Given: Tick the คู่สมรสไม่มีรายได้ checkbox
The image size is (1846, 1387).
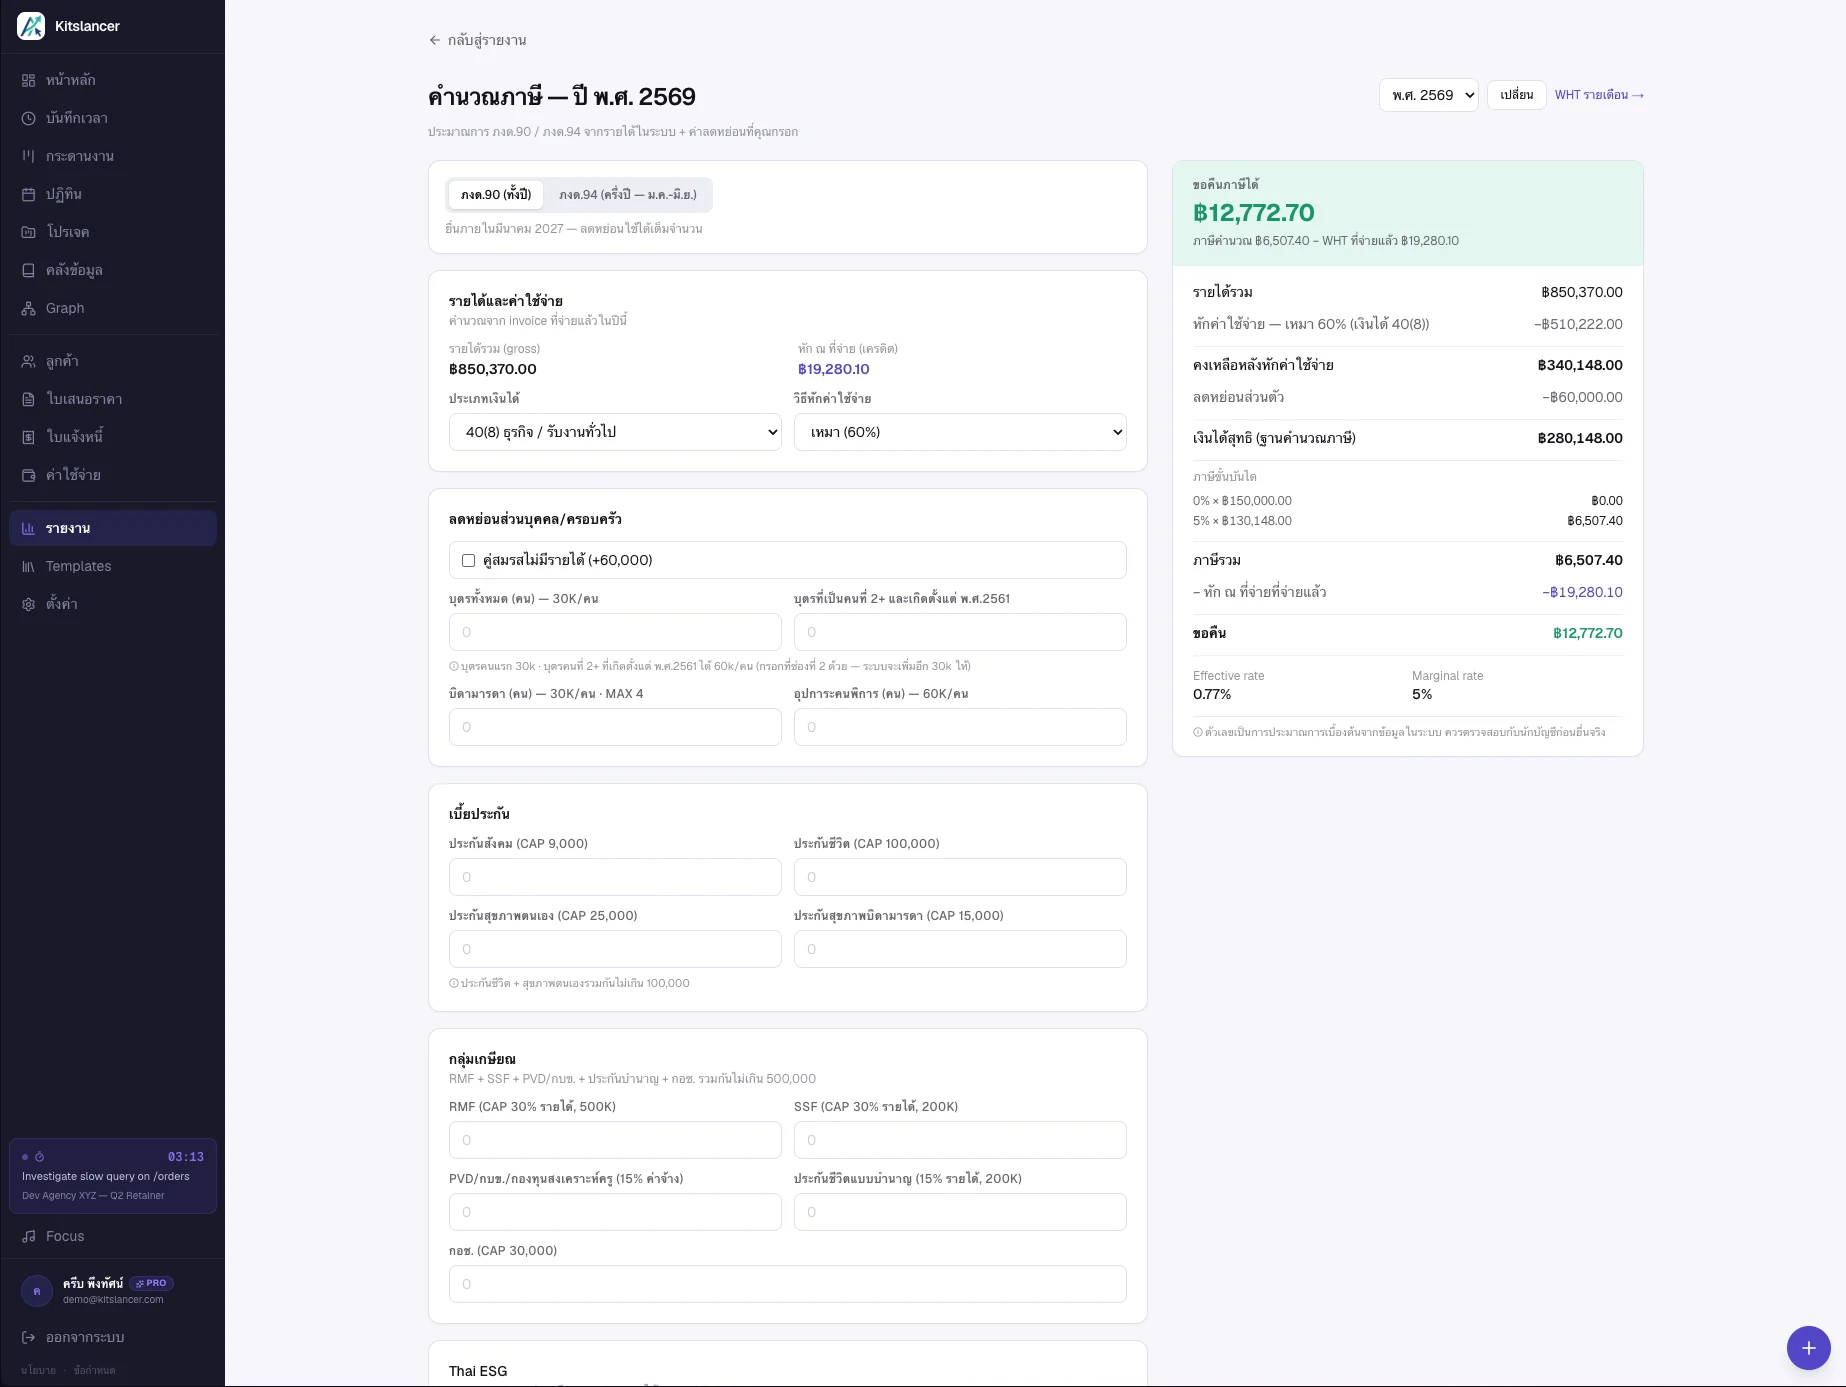Looking at the screenshot, I should [468, 560].
